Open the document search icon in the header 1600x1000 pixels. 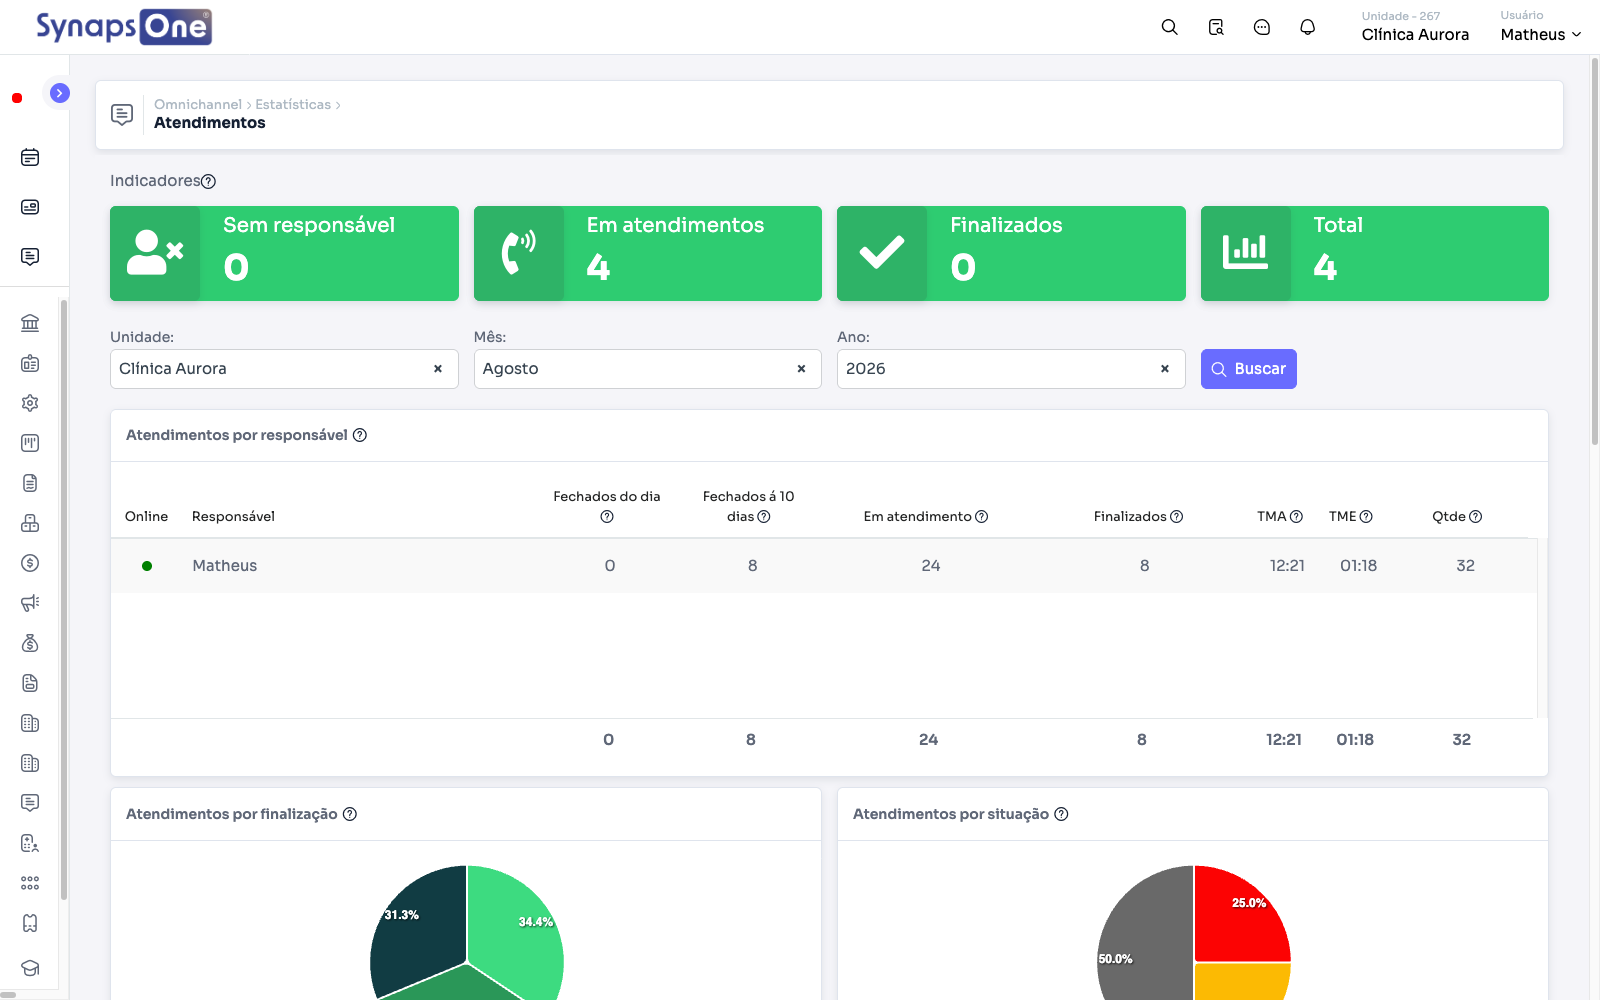[x=1216, y=27]
